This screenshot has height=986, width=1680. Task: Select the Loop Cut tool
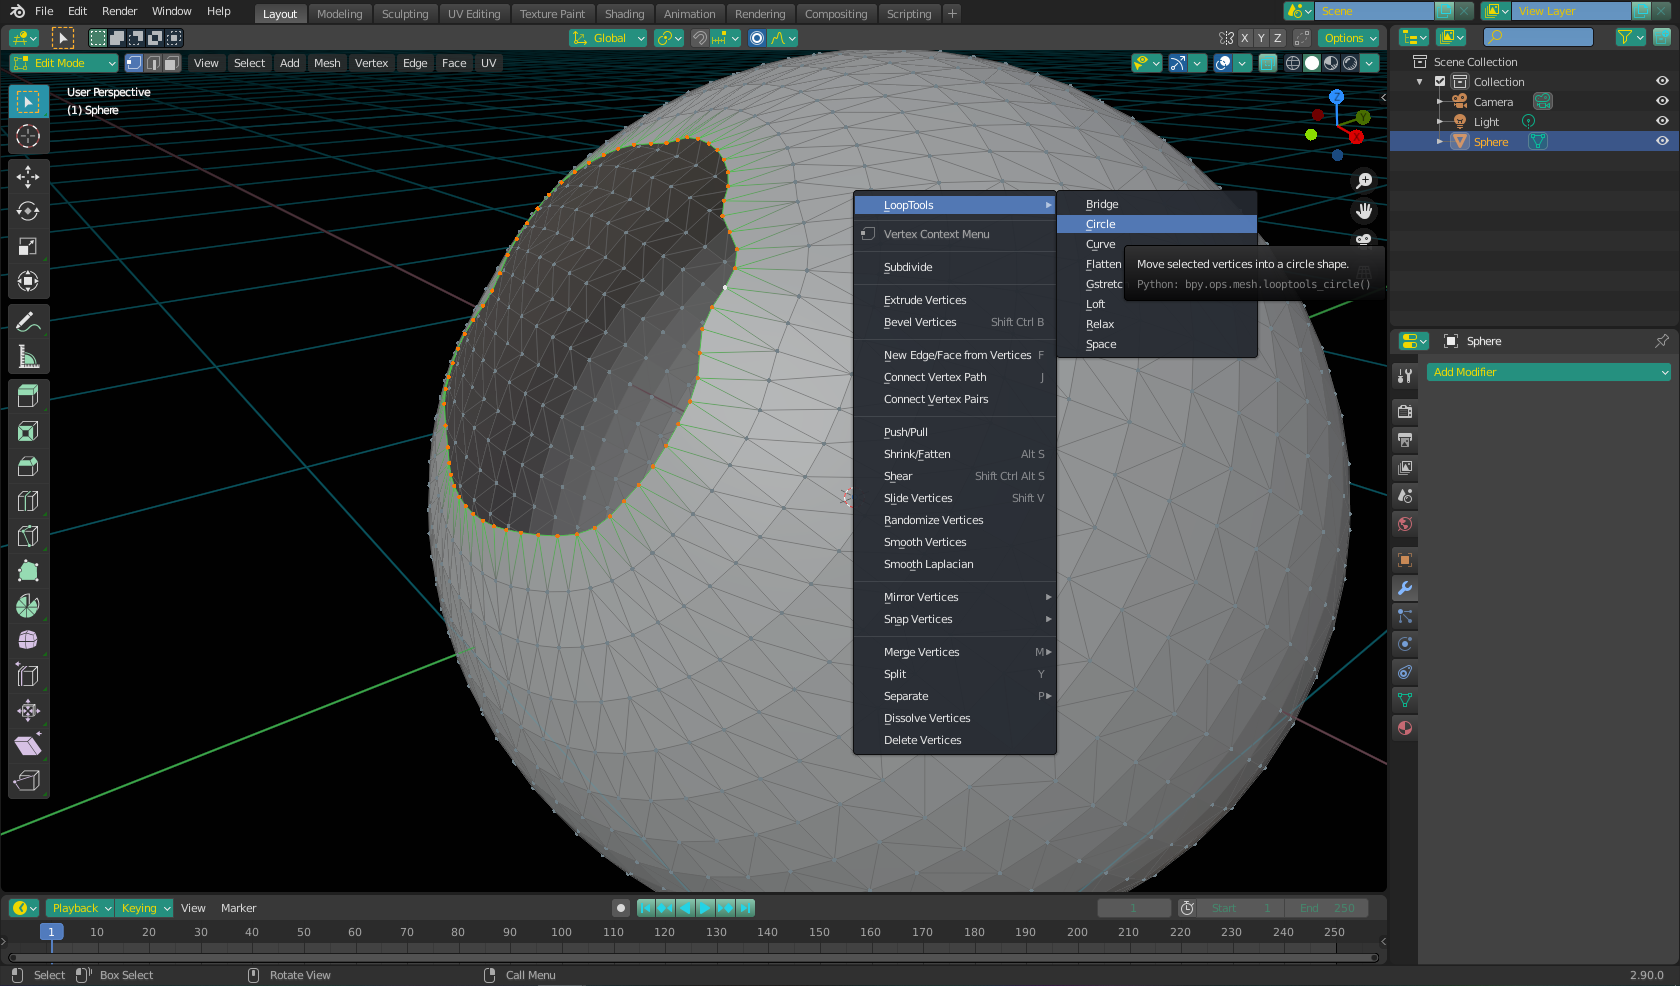click(28, 501)
